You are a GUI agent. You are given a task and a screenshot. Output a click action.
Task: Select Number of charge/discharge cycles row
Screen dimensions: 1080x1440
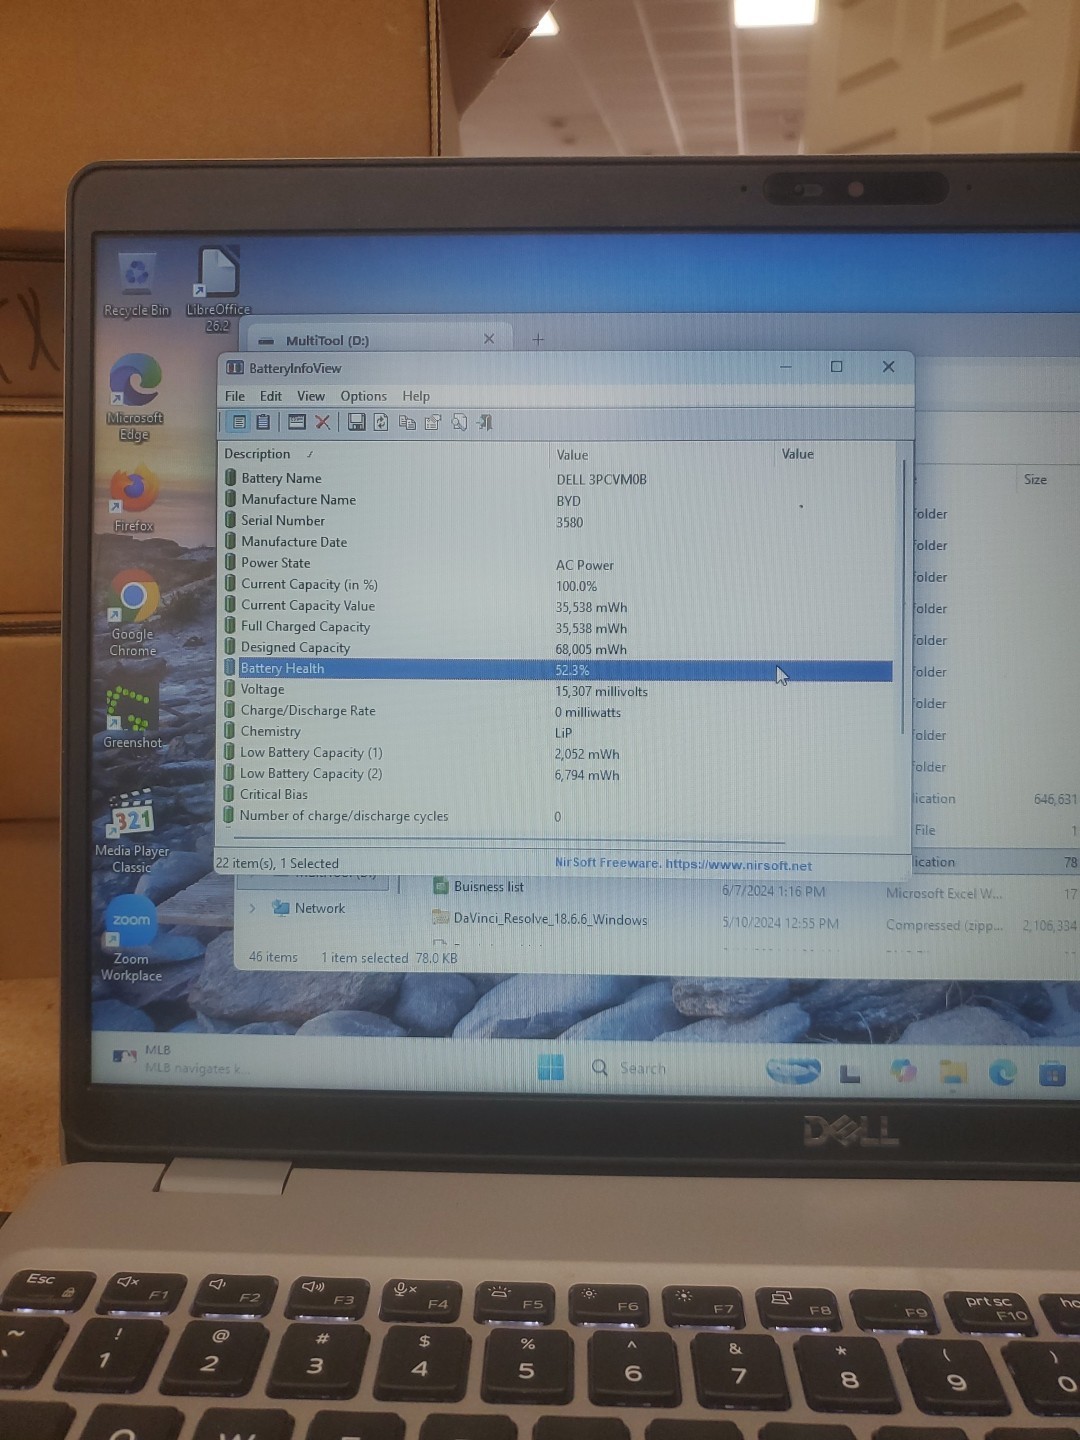pos(557,816)
